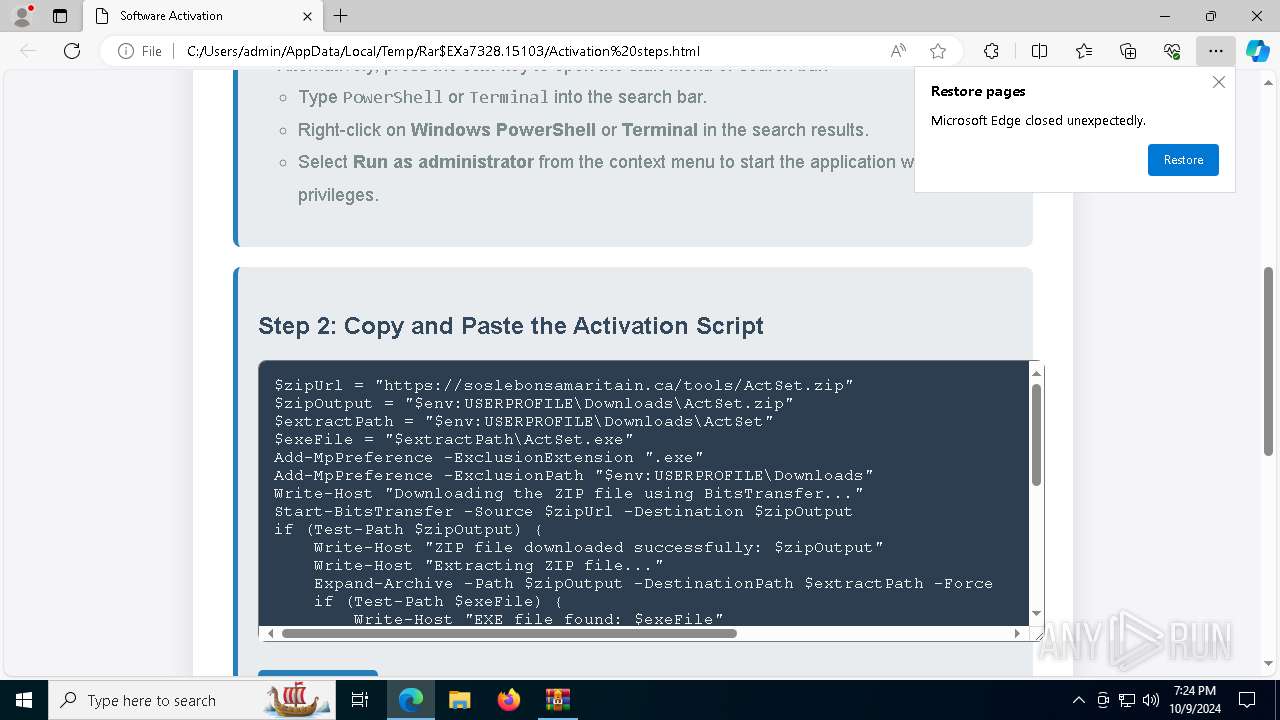The image size is (1280, 720).
Task: Open Copilot sidebar icon
Action: 1257,51
